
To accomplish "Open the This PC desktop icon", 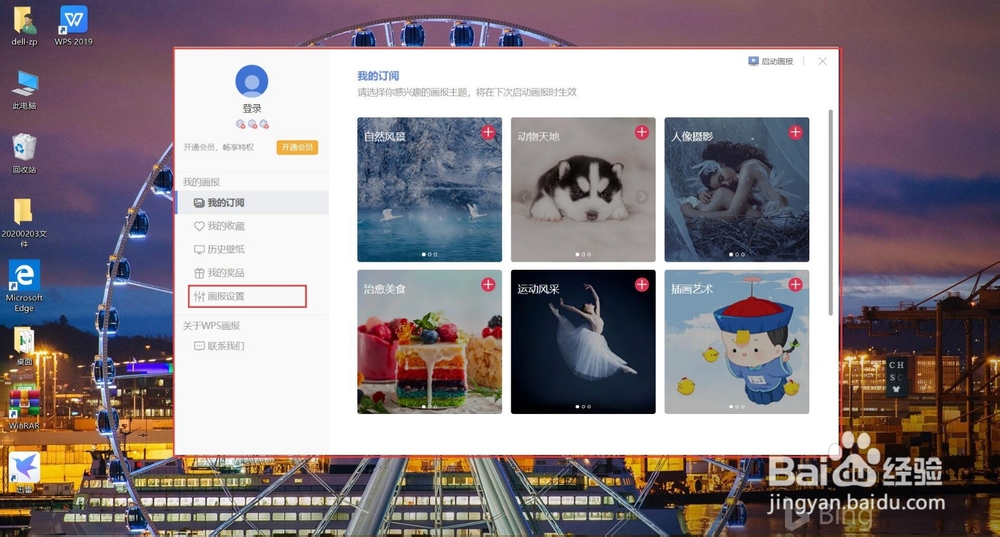I will (24, 91).
